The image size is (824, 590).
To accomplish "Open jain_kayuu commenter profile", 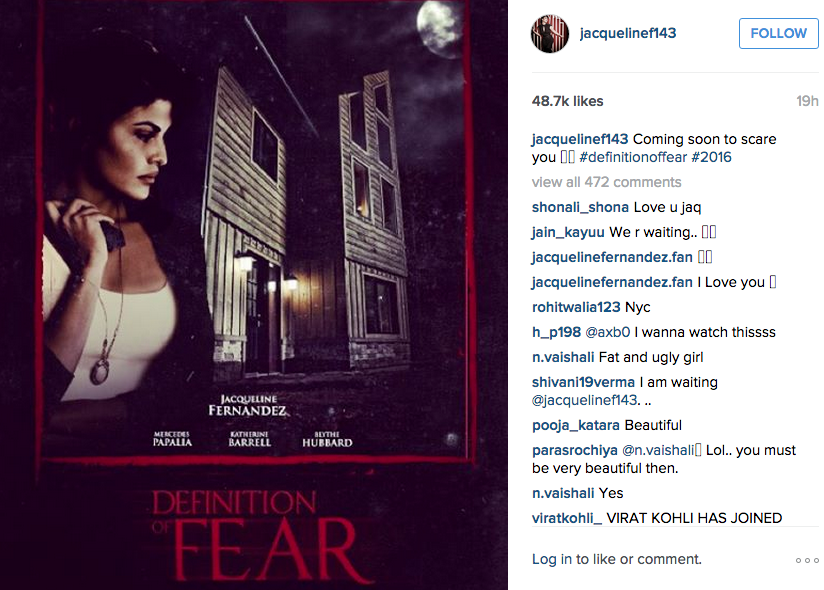I will click(568, 232).
